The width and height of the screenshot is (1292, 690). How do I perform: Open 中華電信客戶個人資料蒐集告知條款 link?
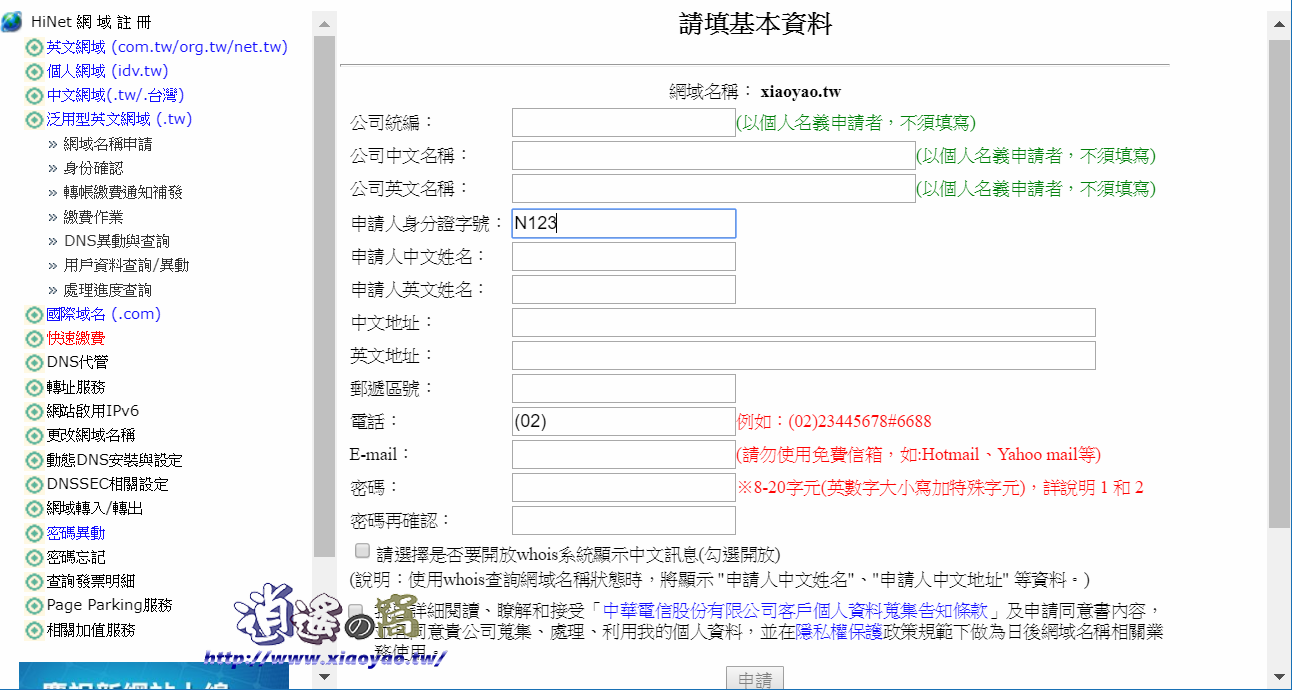click(796, 610)
